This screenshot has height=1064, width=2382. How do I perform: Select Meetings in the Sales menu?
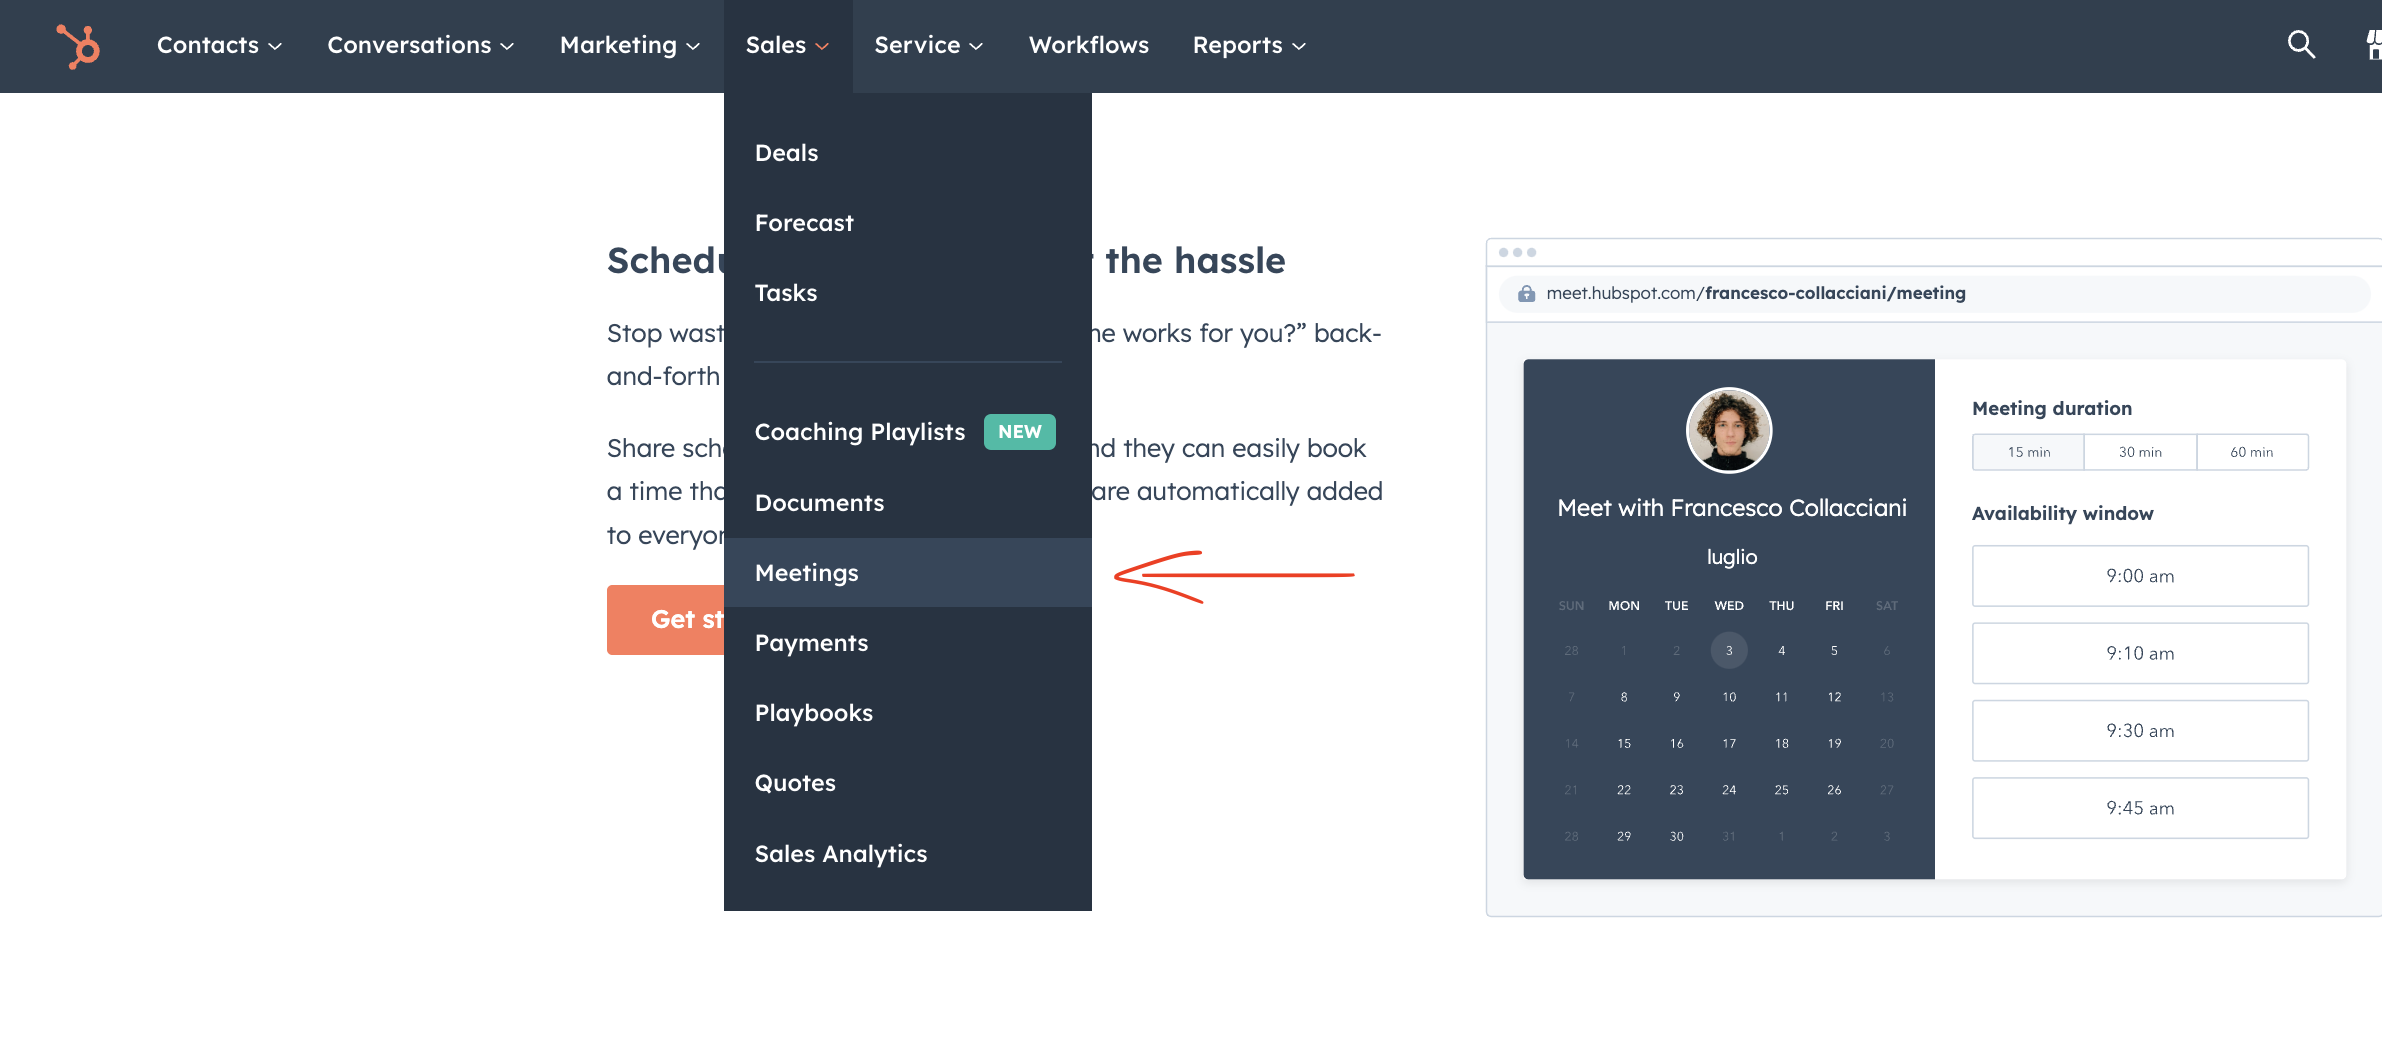pos(806,572)
